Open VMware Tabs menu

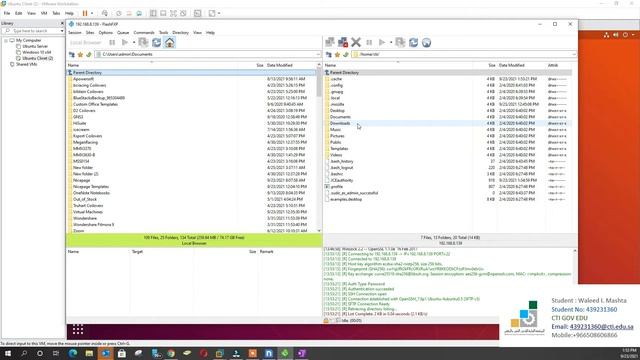(x=56, y=13)
